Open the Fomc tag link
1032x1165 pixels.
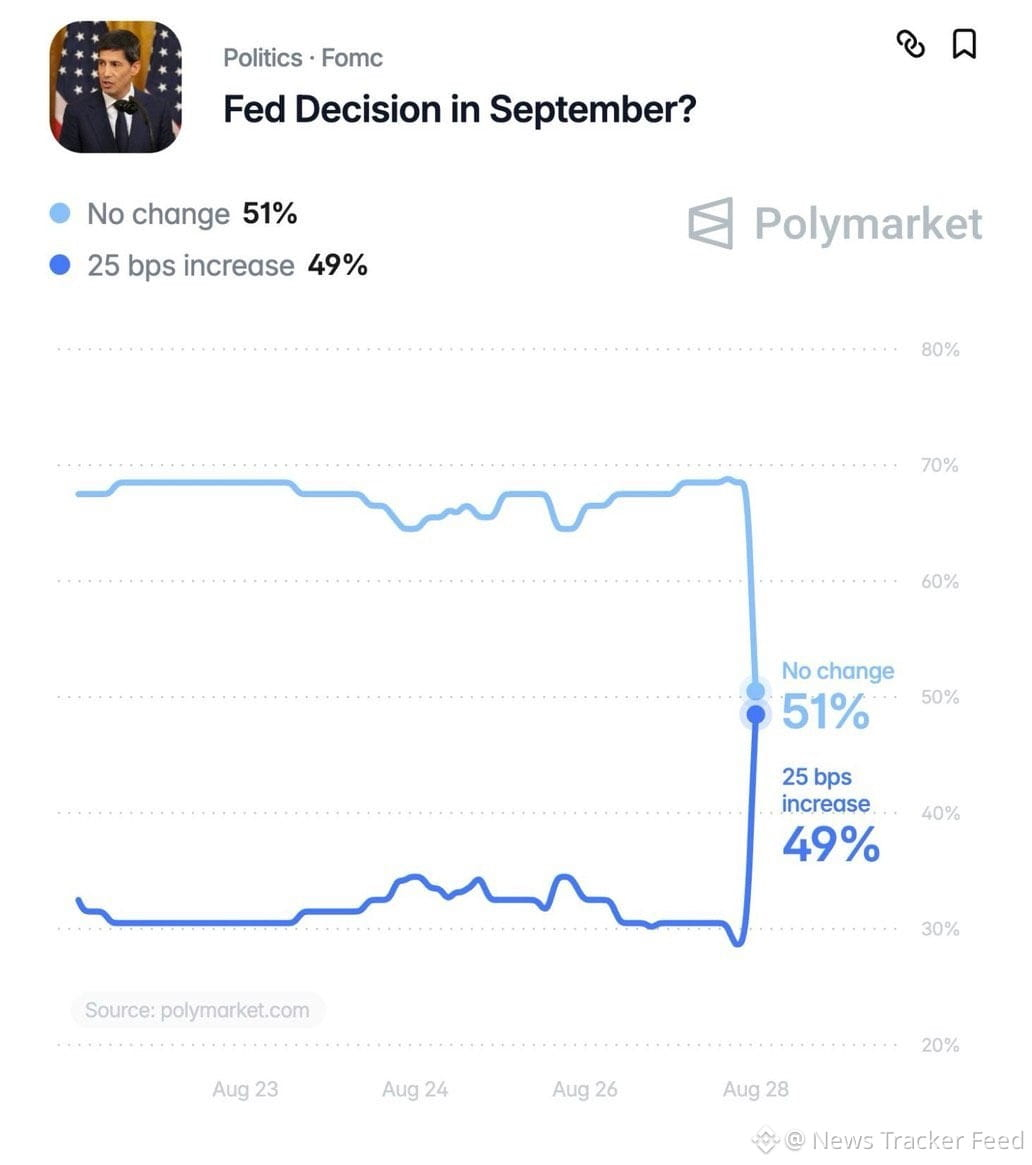tap(352, 58)
